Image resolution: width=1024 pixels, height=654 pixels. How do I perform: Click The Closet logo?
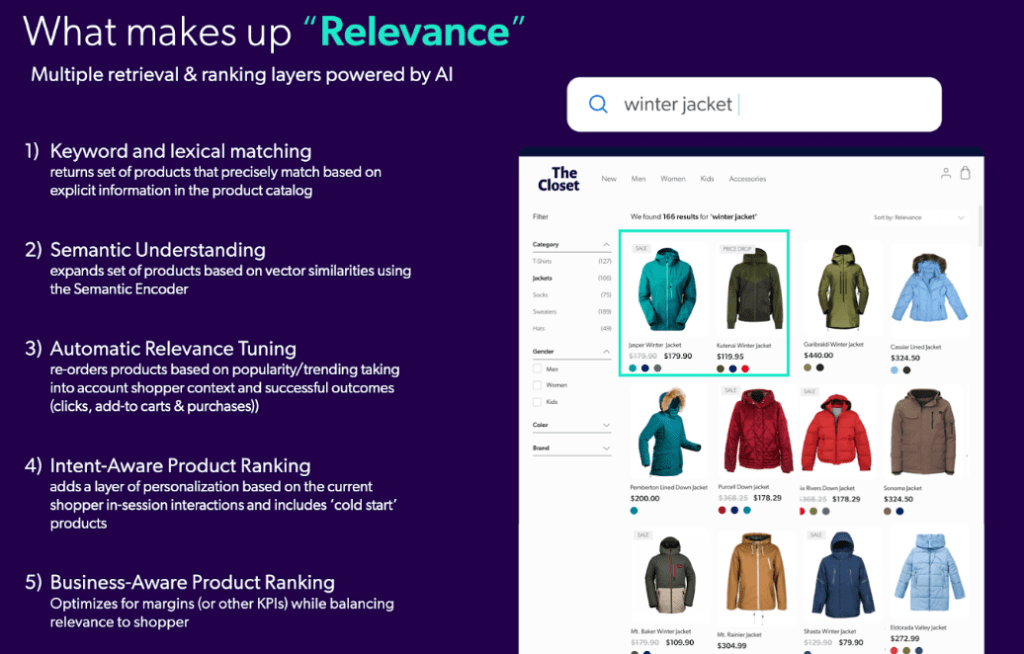click(x=558, y=179)
